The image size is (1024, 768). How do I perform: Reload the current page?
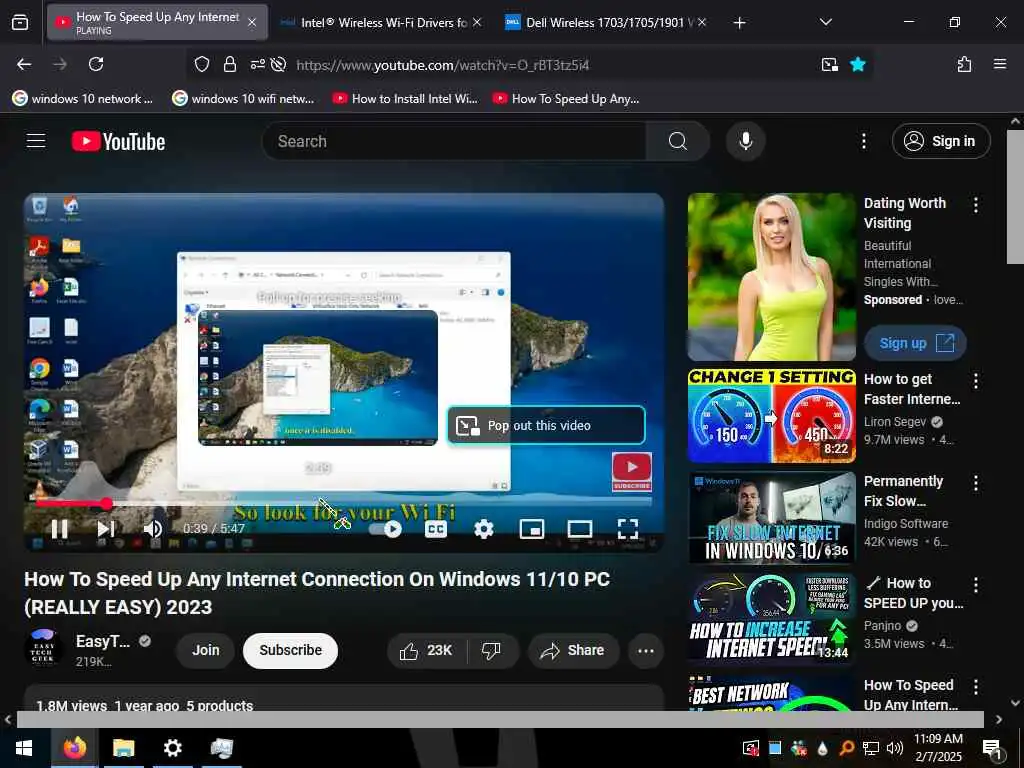coord(96,64)
